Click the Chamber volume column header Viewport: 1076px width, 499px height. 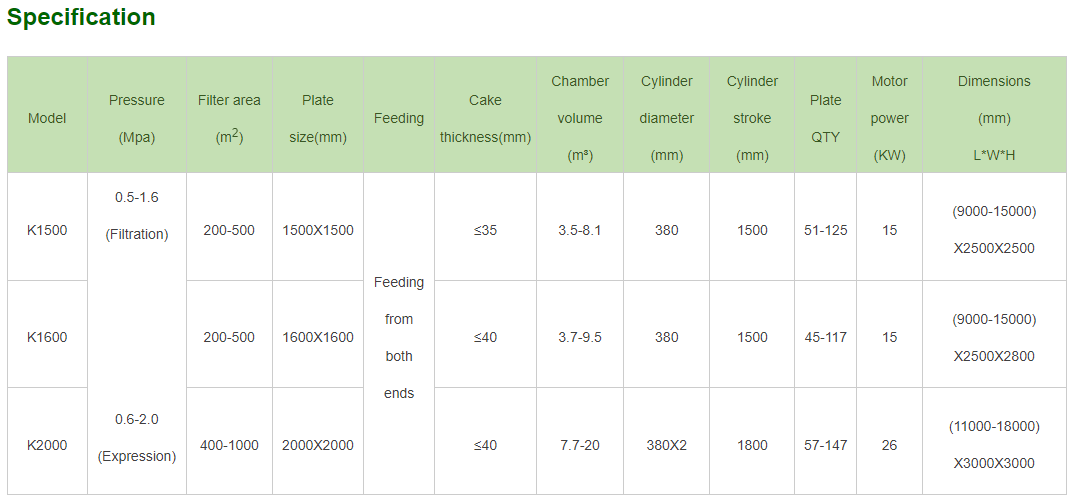[x=580, y=118]
